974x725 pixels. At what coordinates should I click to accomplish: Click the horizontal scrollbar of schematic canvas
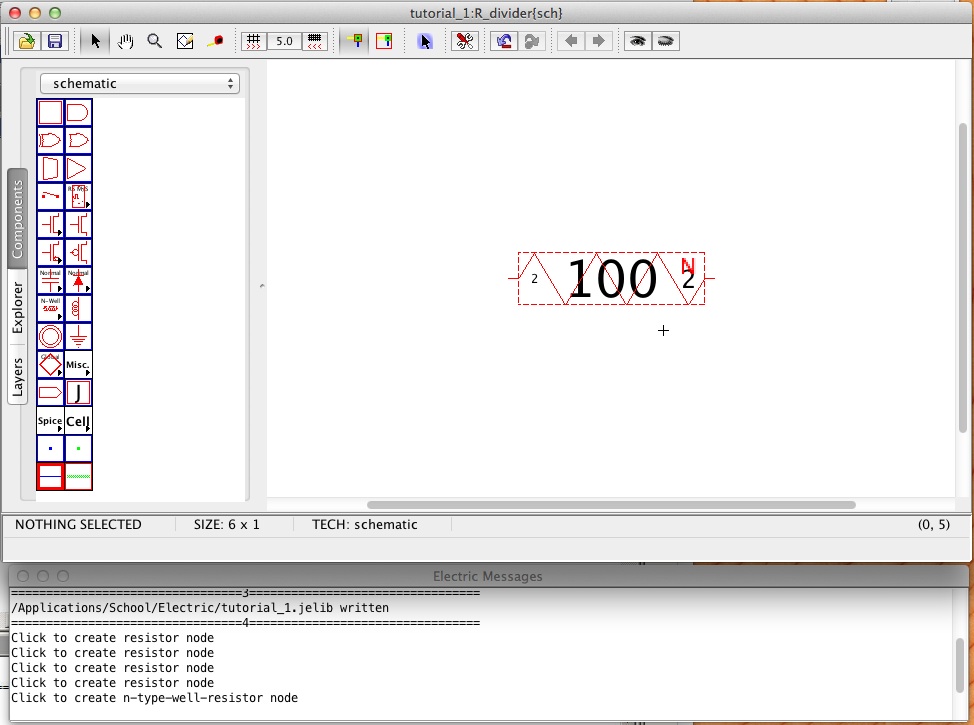click(611, 505)
